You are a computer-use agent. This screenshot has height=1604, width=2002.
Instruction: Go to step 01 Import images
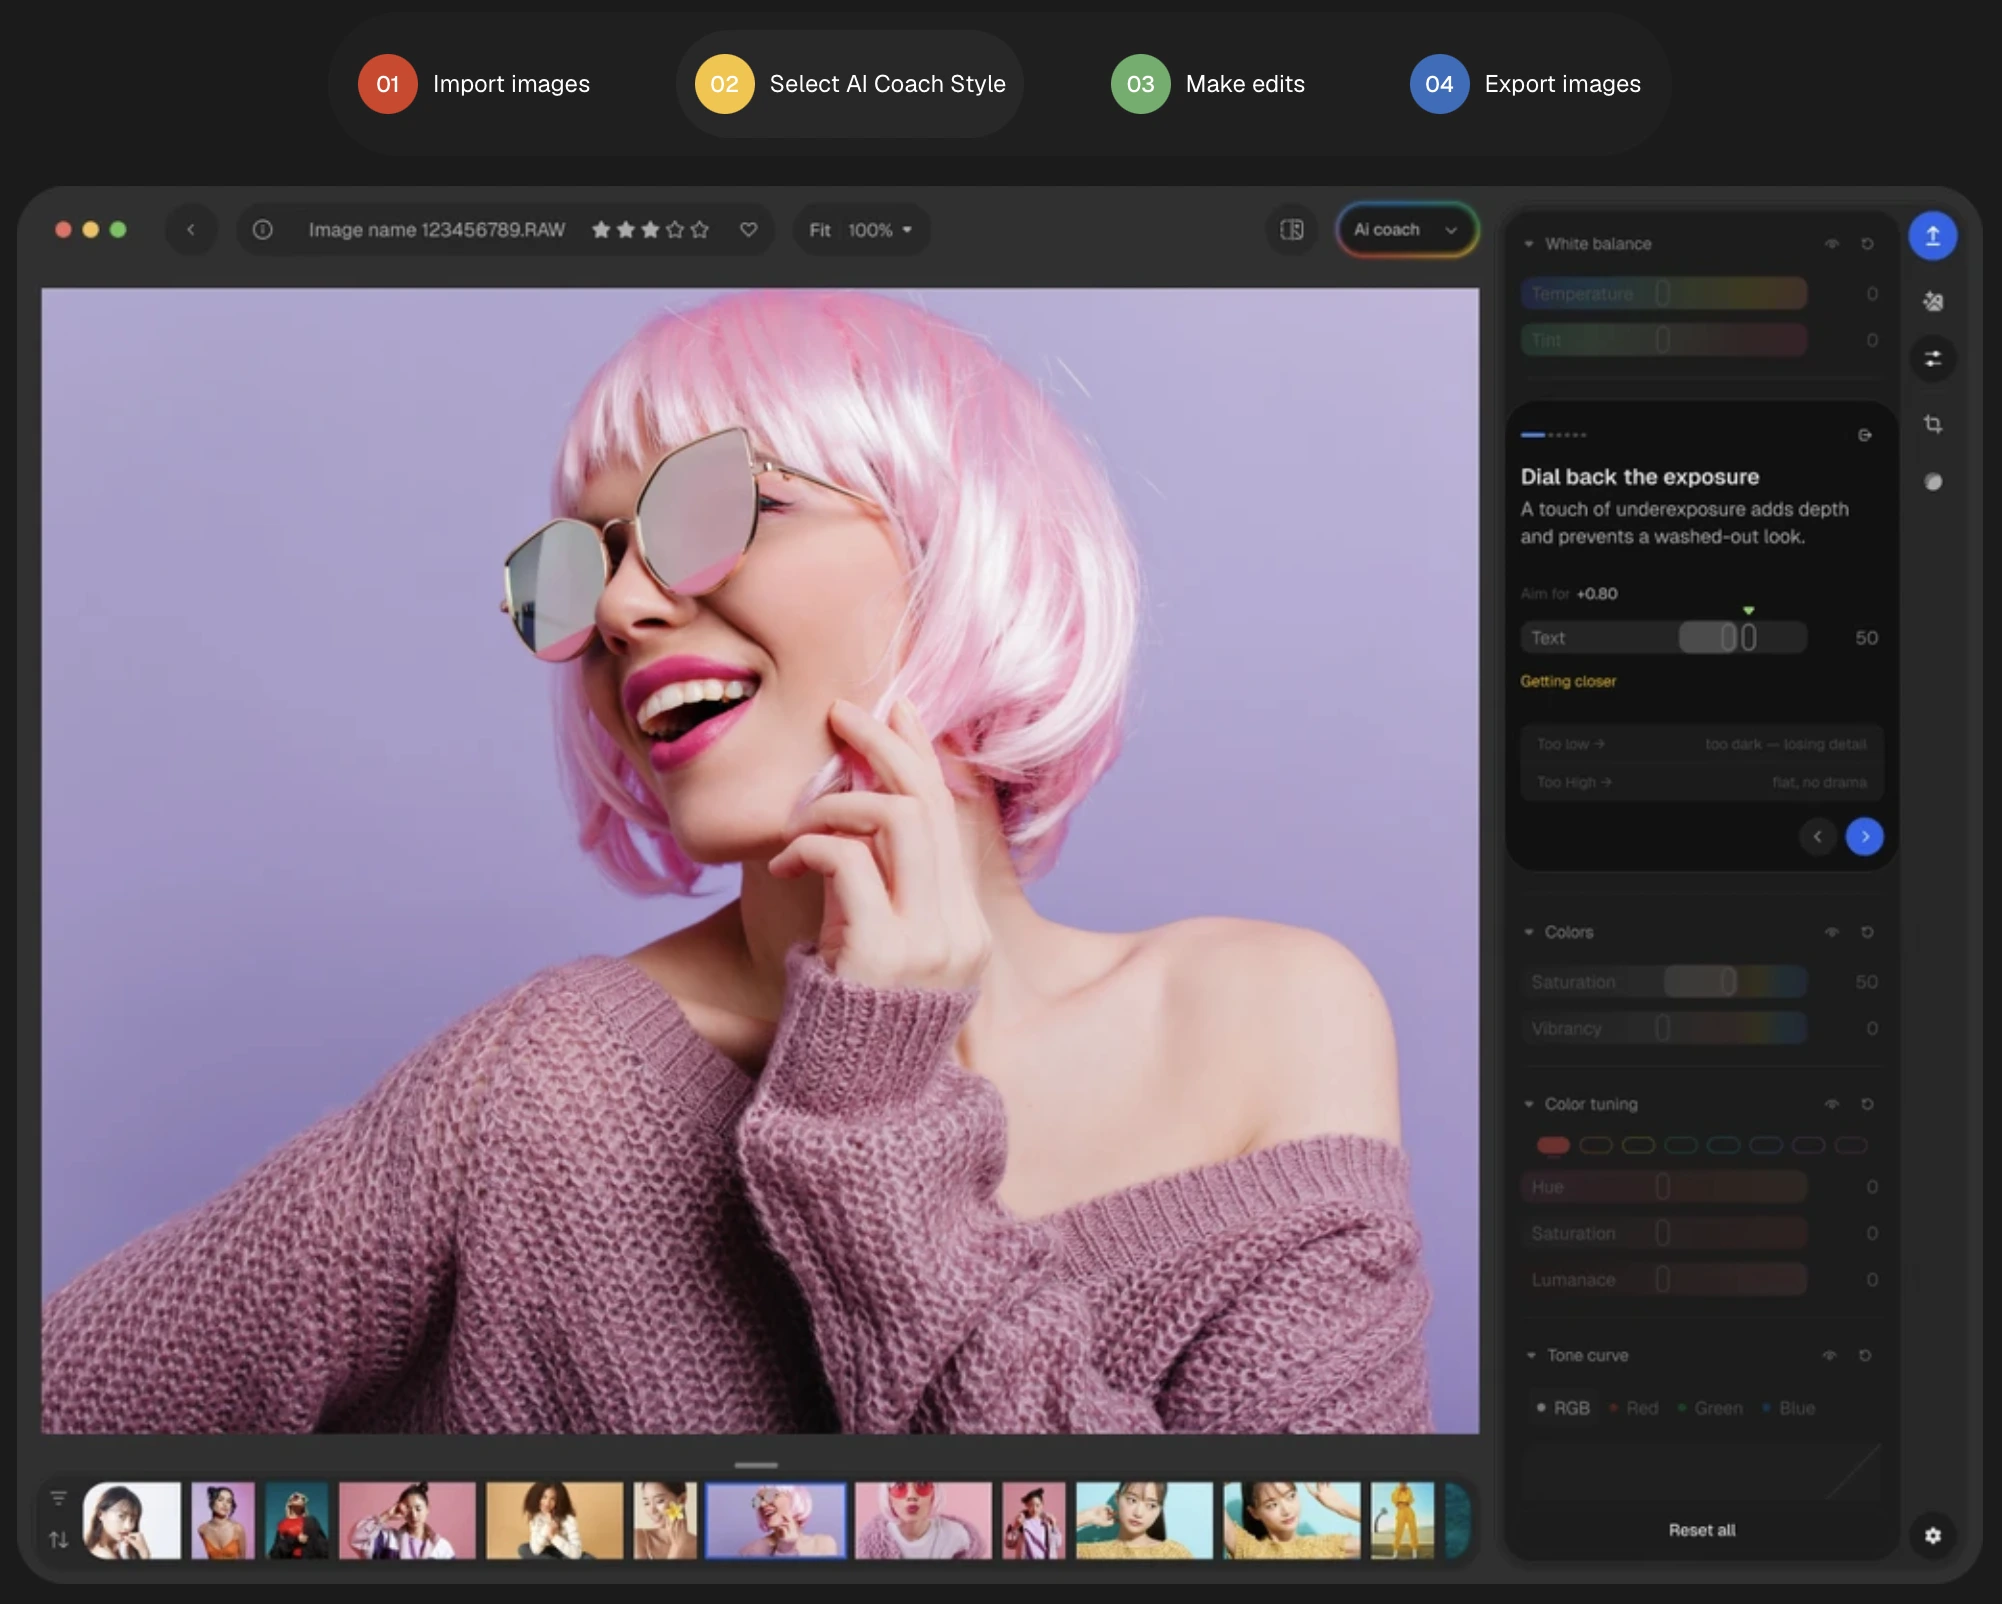click(474, 84)
